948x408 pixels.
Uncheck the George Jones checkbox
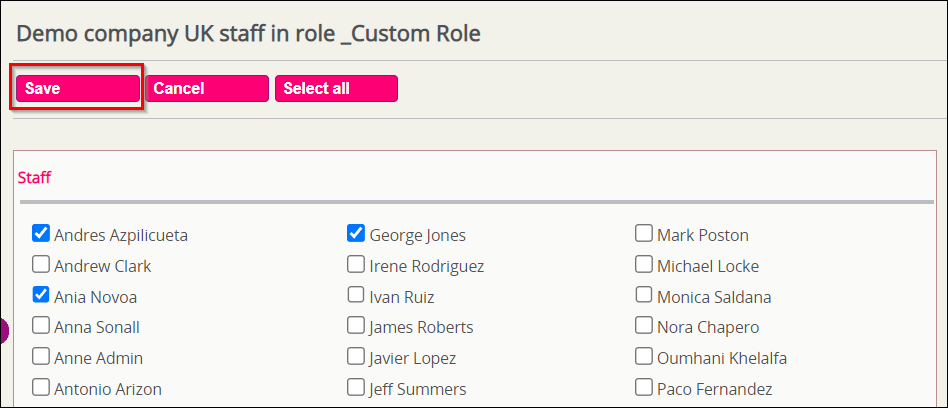click(356, 233)
